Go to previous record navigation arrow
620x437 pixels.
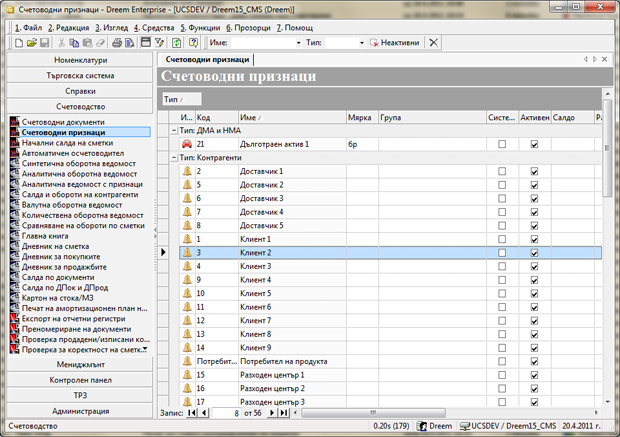[x=204, y=413]
